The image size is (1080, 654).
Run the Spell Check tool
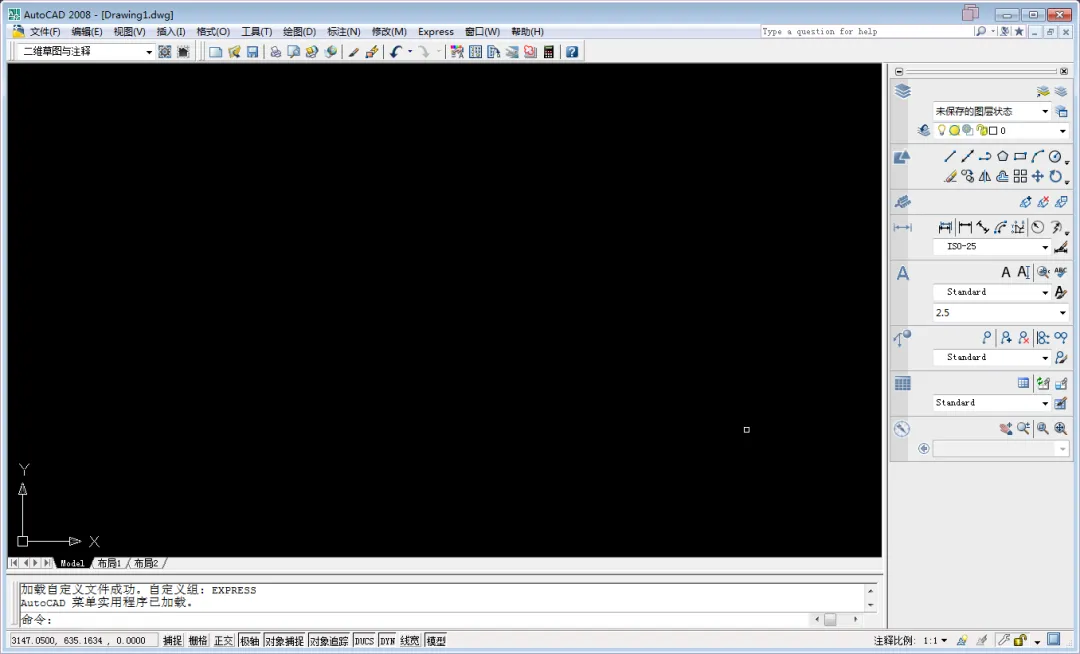1061,273
